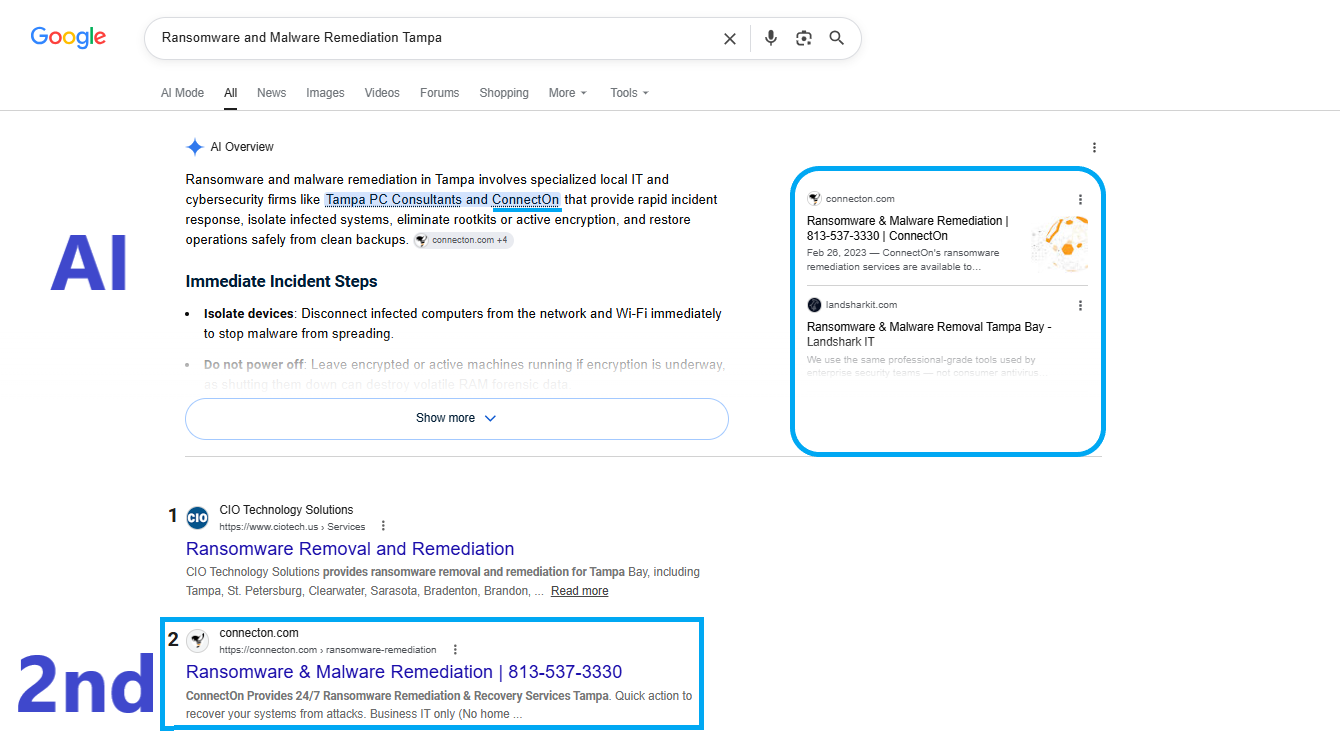This screenshot has width=1340, height=741.
Task: Start voice search with microphone icon
Action: pyautogui.click(x=771, y=38)
